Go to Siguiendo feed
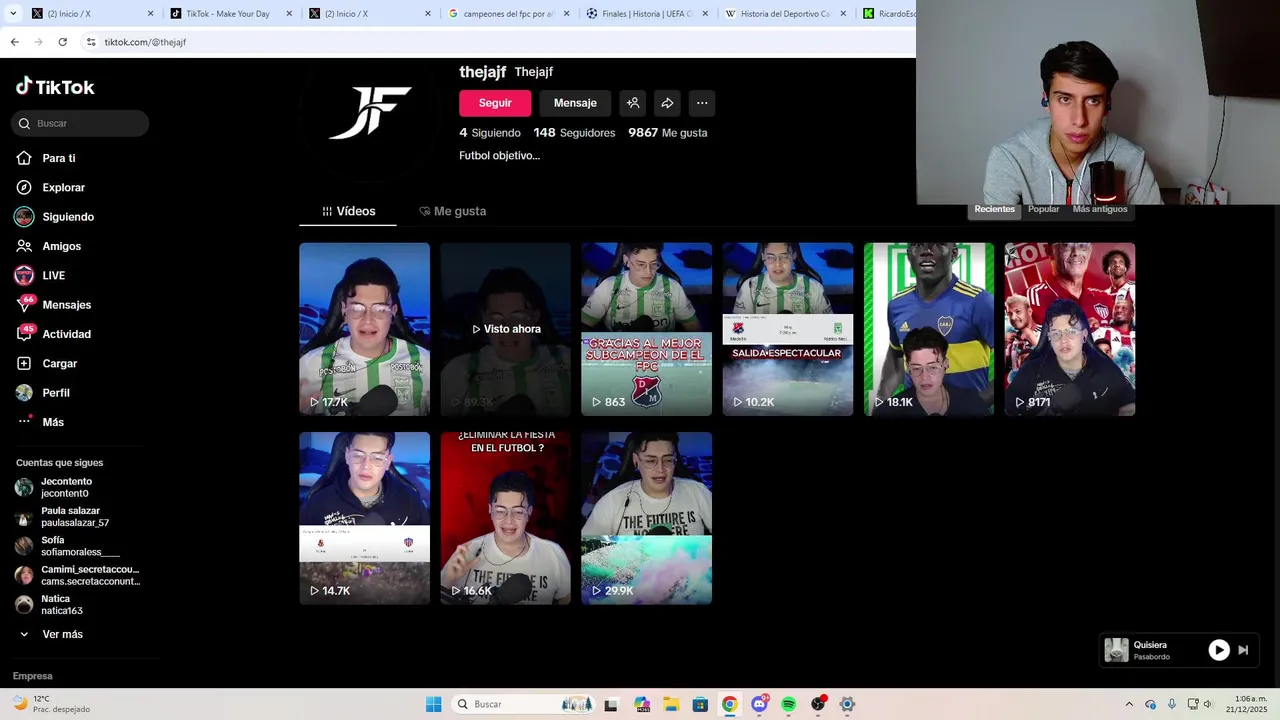 [55, 217]
